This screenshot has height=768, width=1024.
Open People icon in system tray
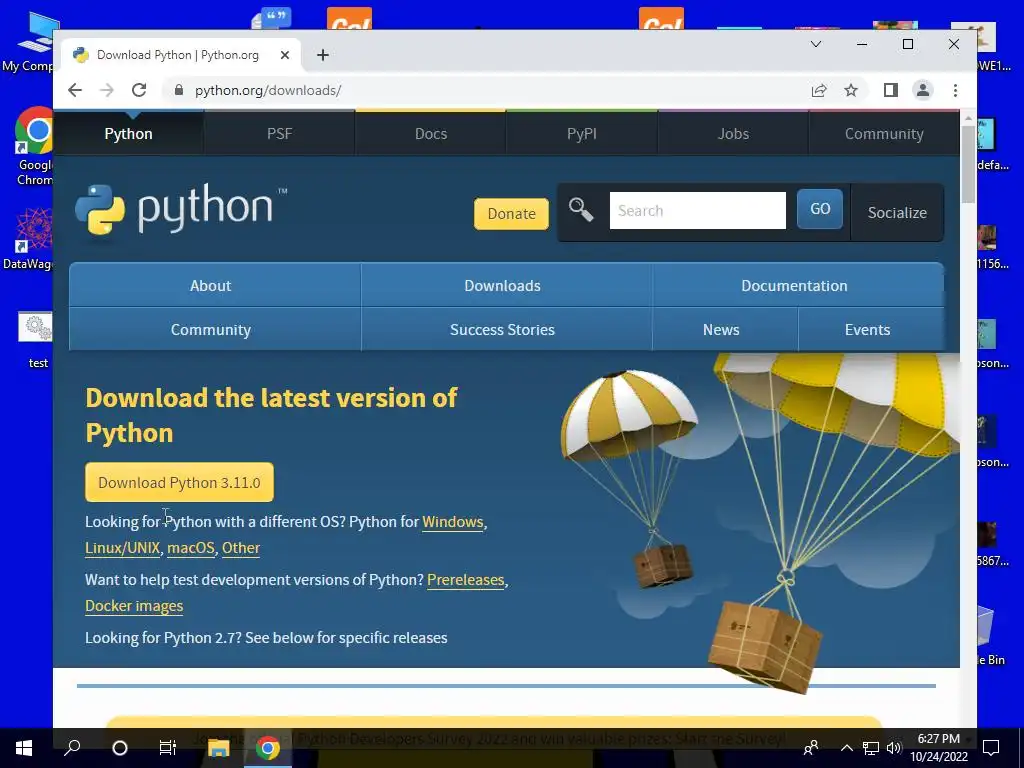pos(810,748)
